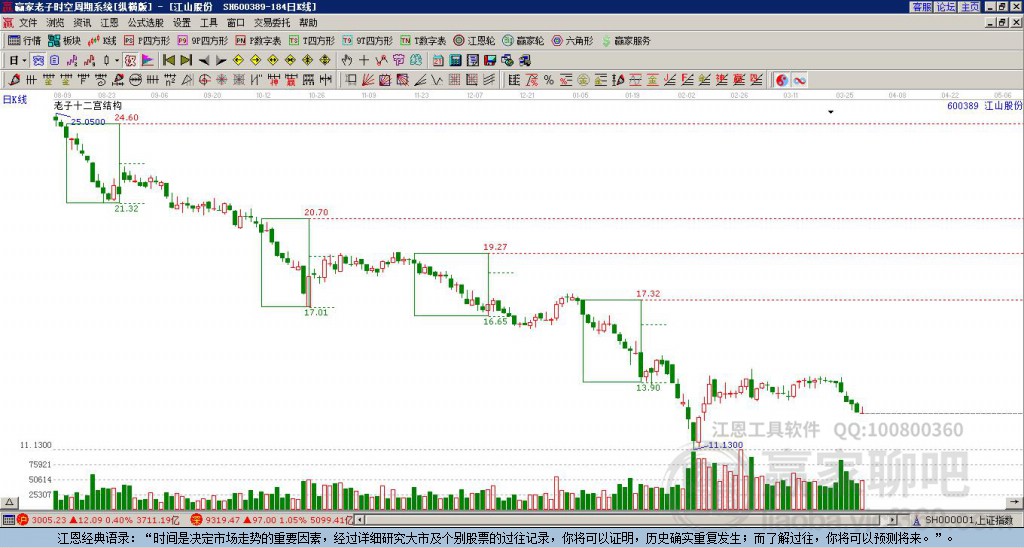Open the calculator icon
The width and height of the screenshot is (1024, 548).
[455, 61]
